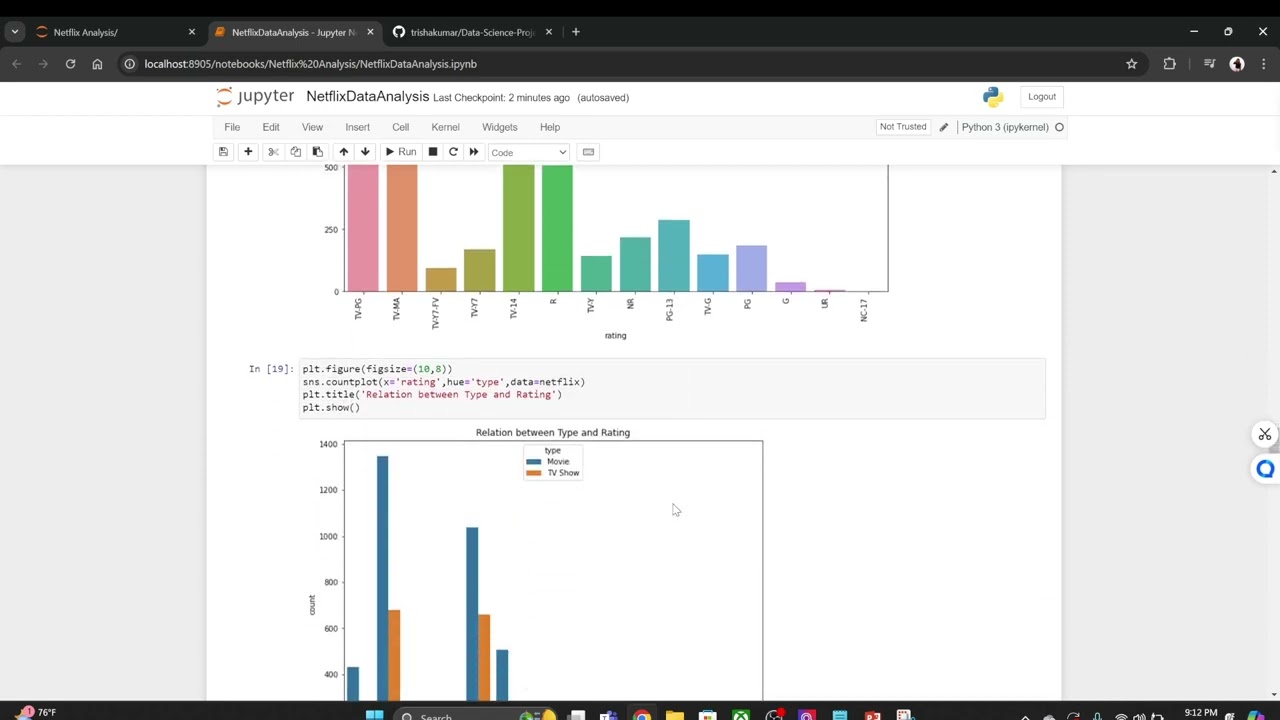
Task: Click the kernel idle indicator circle
Action: coord(1059,127)
